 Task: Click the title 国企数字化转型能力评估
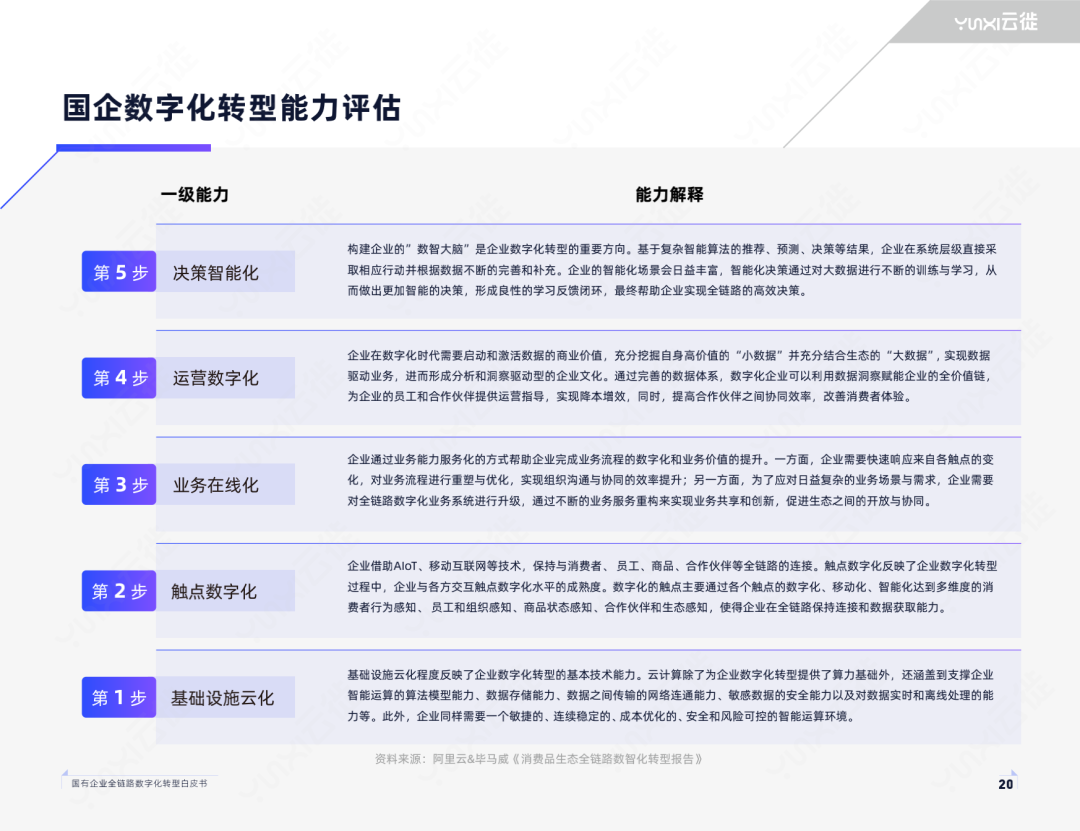coord(232,108)
